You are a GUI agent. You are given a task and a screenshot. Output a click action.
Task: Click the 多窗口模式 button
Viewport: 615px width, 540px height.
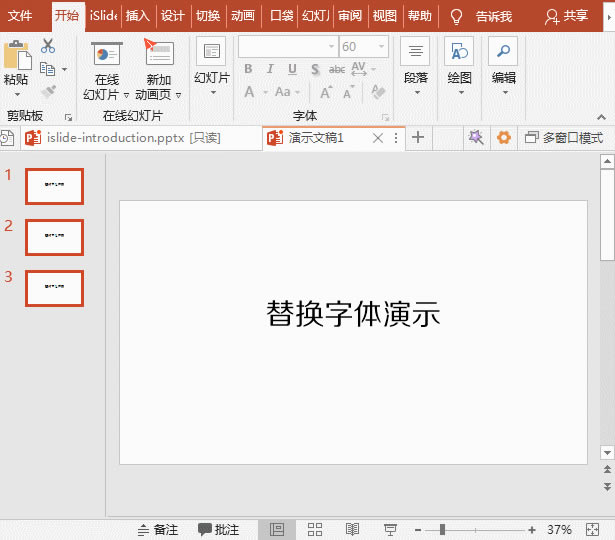(x=564, y=138)
